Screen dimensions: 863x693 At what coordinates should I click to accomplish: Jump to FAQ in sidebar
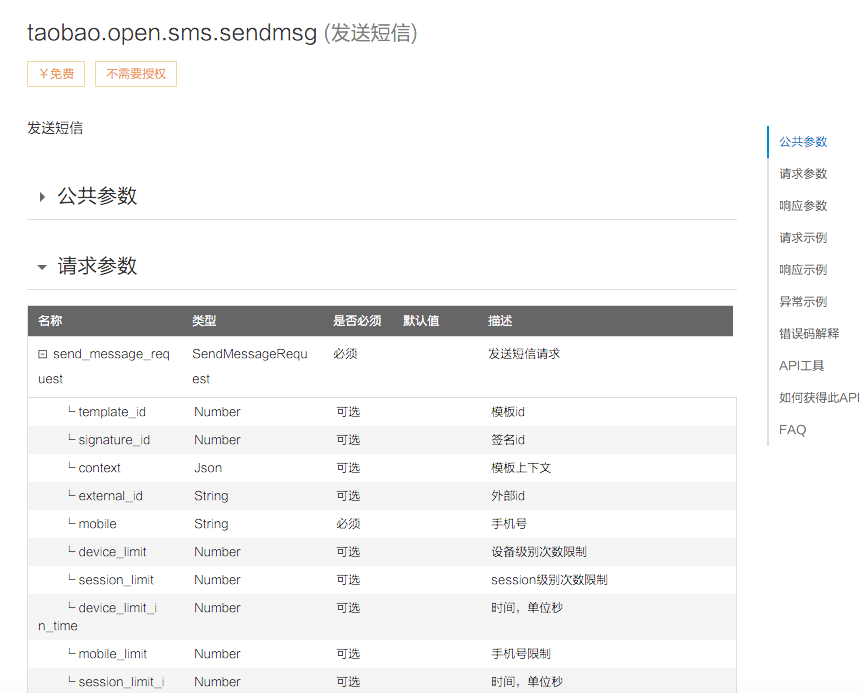click(x=793, y=430)
